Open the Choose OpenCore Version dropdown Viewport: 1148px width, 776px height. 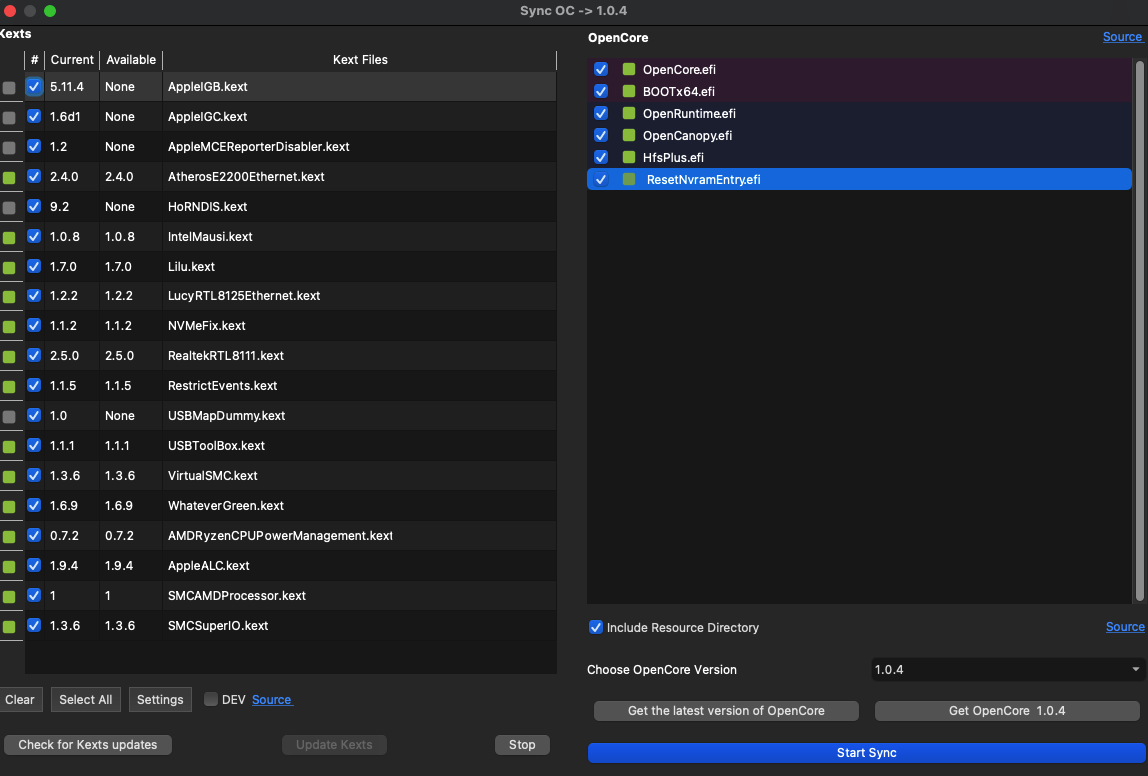(x=1007, y=669)
